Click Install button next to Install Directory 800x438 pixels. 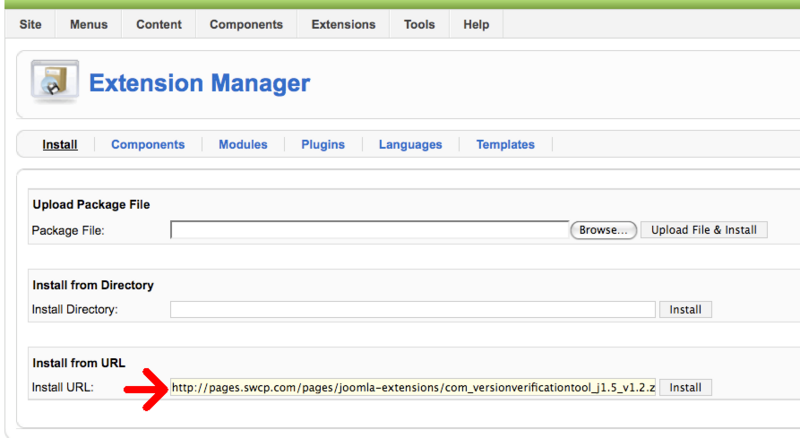[685, 309]
